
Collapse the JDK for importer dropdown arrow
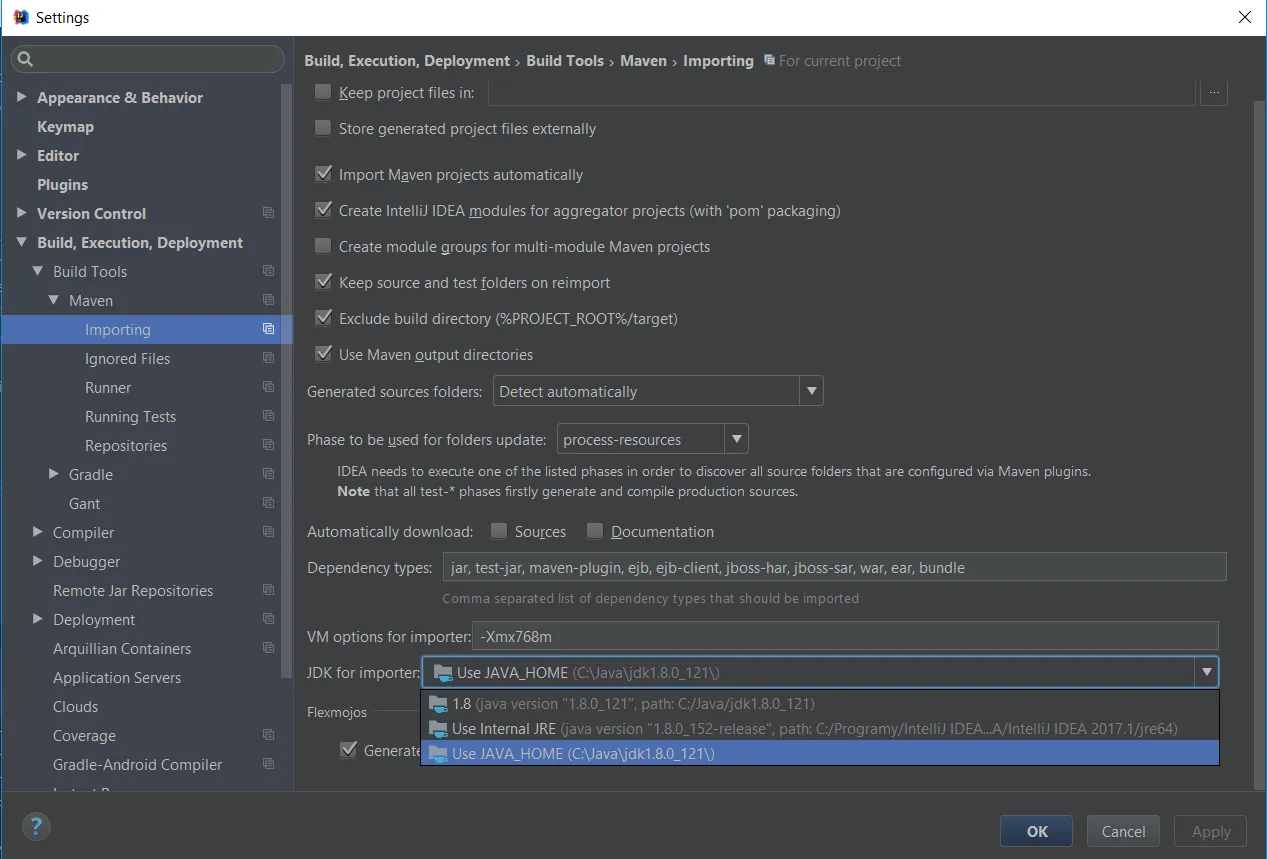tap(1207, 672)
